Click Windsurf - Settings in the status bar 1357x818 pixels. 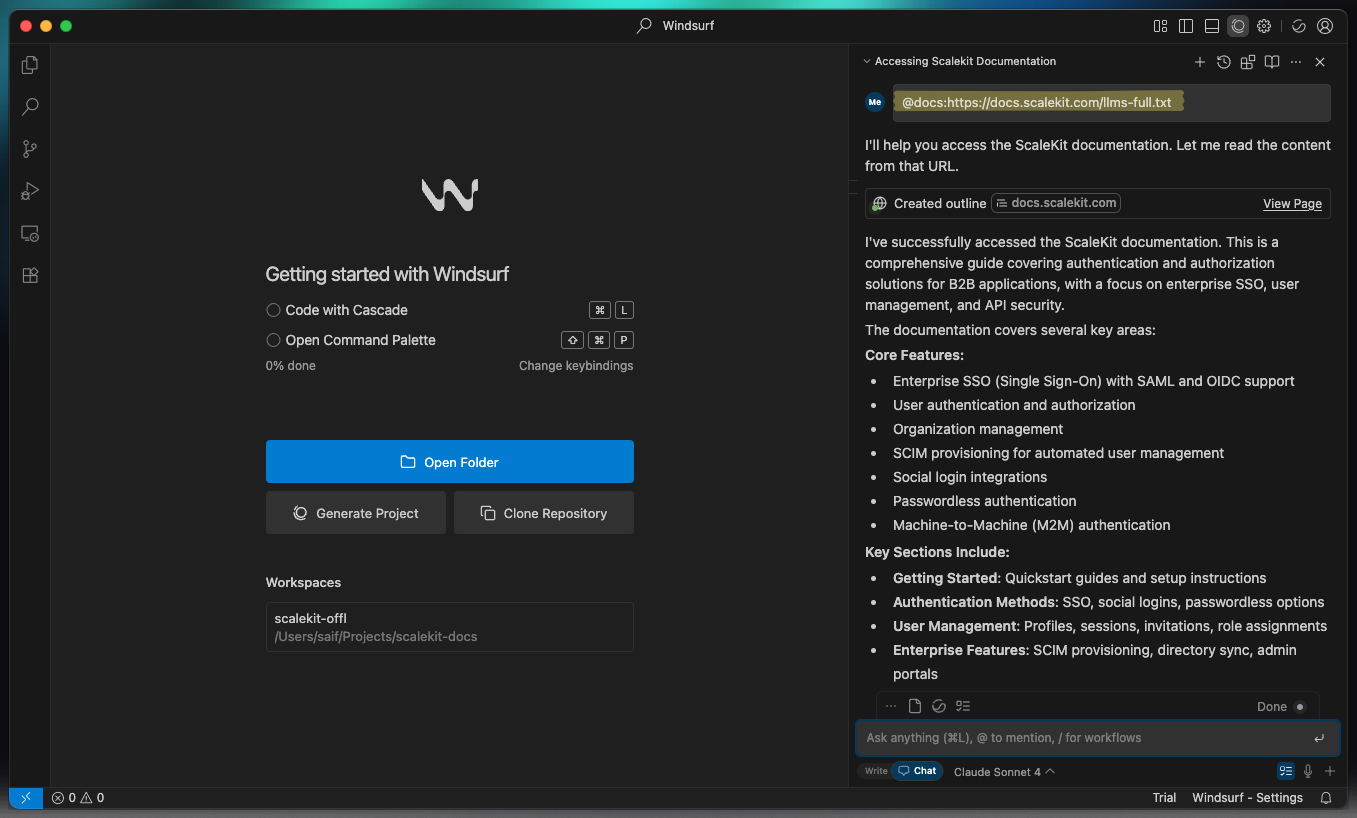tap(1247, 798)
